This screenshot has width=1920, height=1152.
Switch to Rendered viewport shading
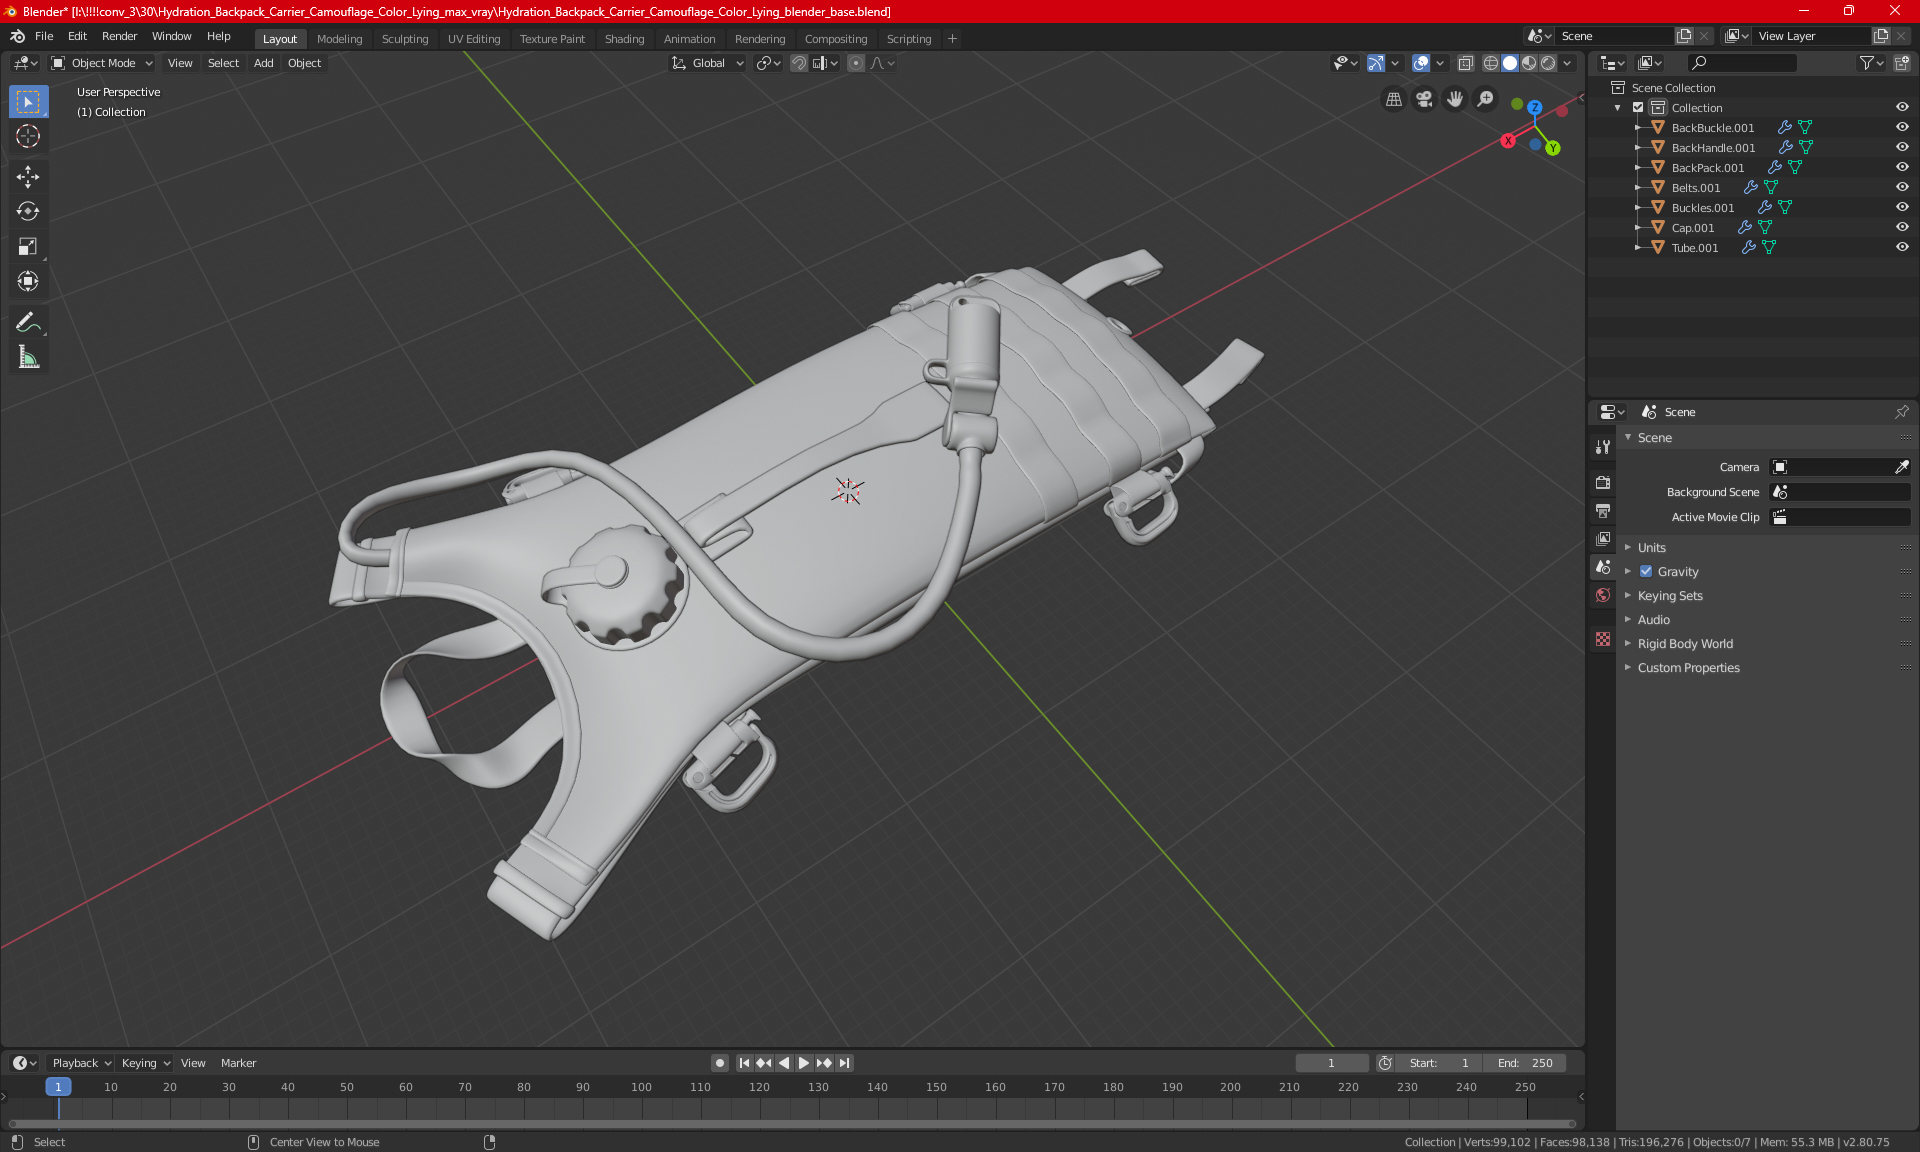[1548, 63]
